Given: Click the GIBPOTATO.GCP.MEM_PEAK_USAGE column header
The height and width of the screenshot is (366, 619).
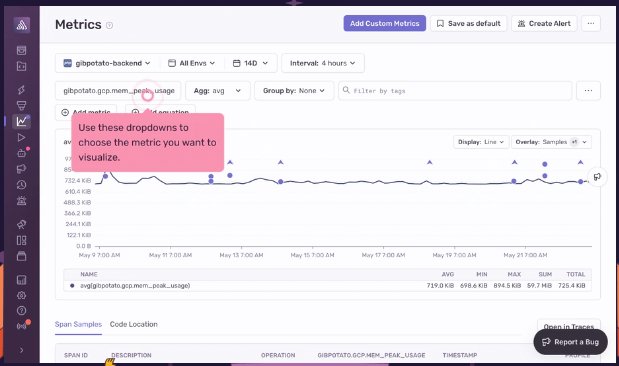Looking at the screenshot, I should pyautogui.click(x=371, y=355).
